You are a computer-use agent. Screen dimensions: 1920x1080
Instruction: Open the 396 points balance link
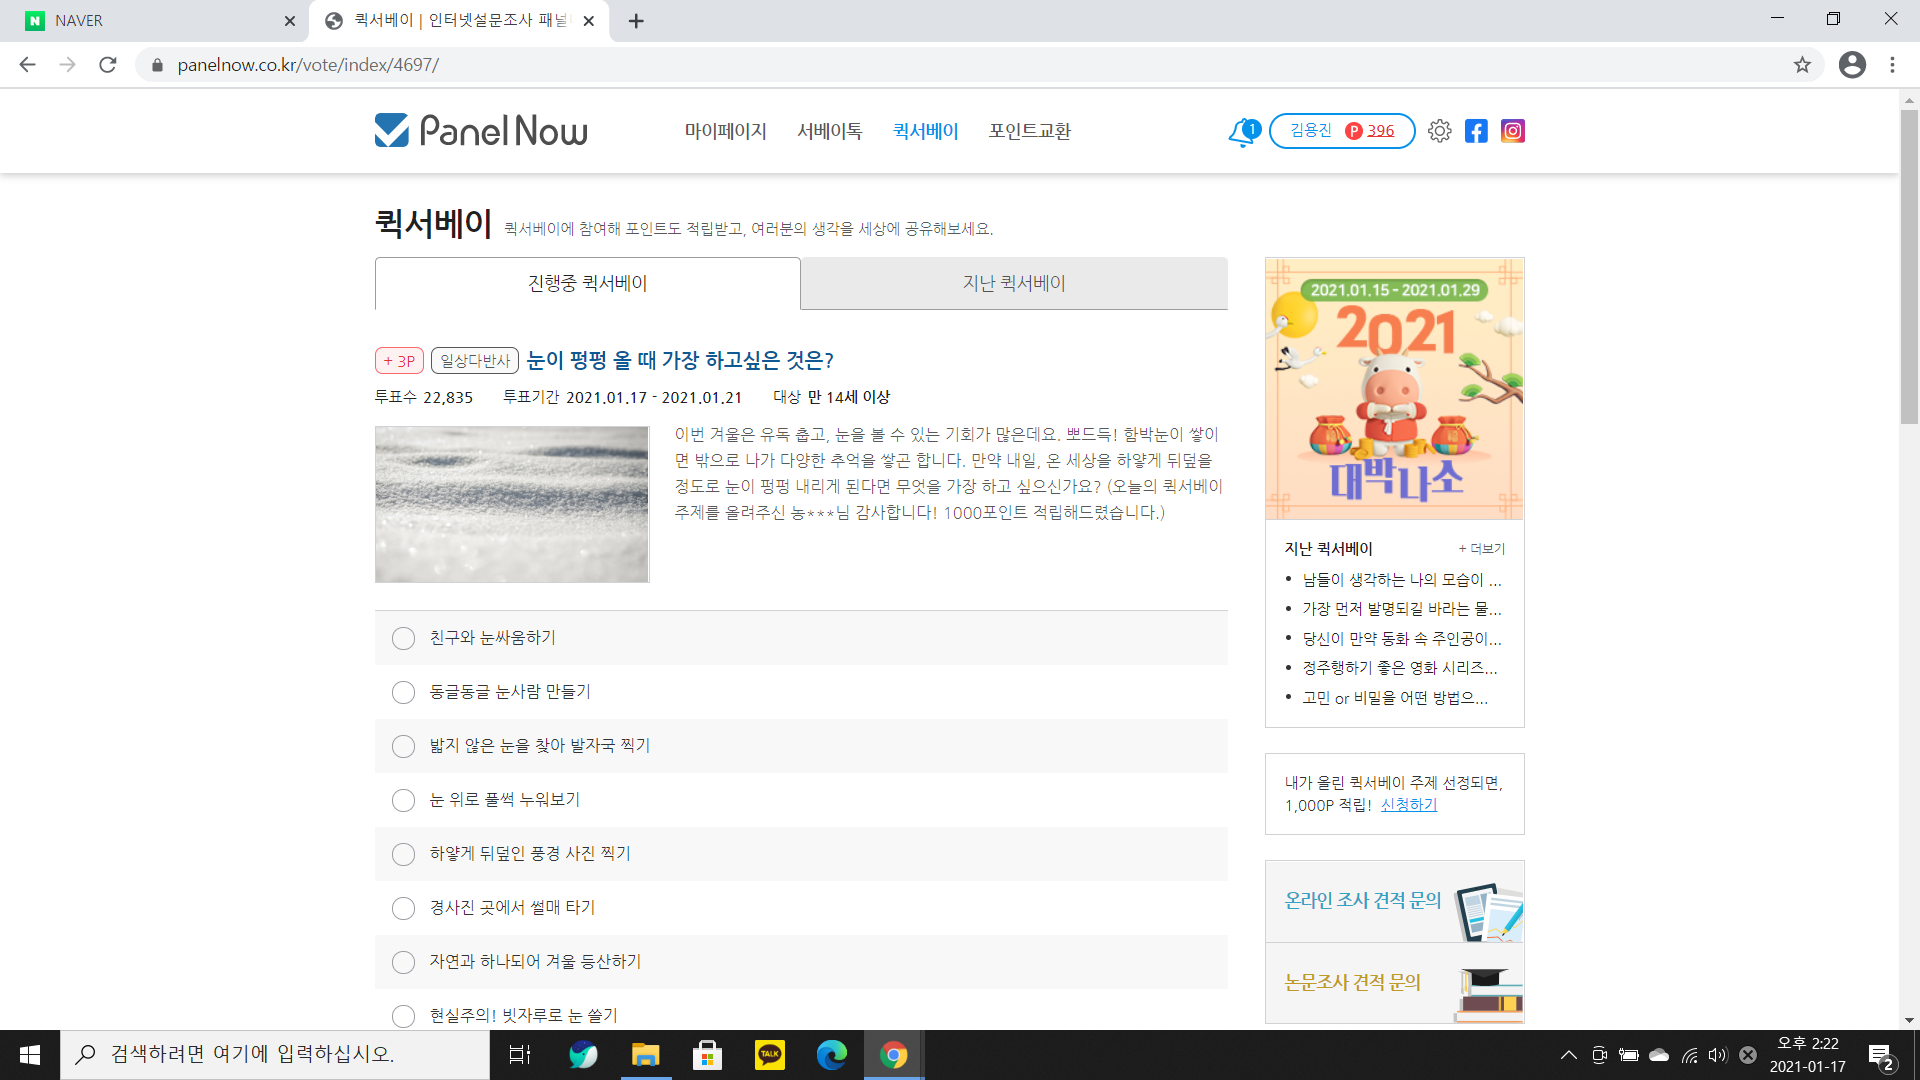pyautogui.click(x=1380, y=131)
